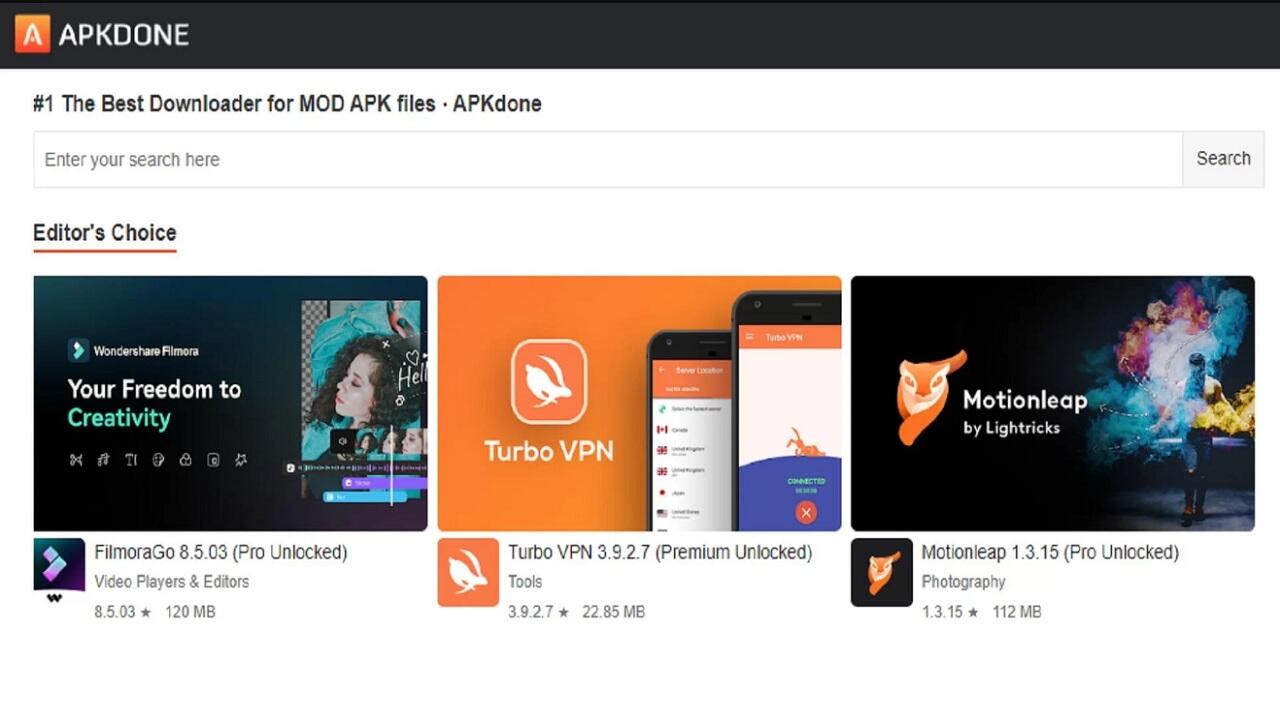Image resolution: width=1280 pixels, height=720 pixels.
Task: Click the FilmoraGo app icon
Action: pos(59,572)
